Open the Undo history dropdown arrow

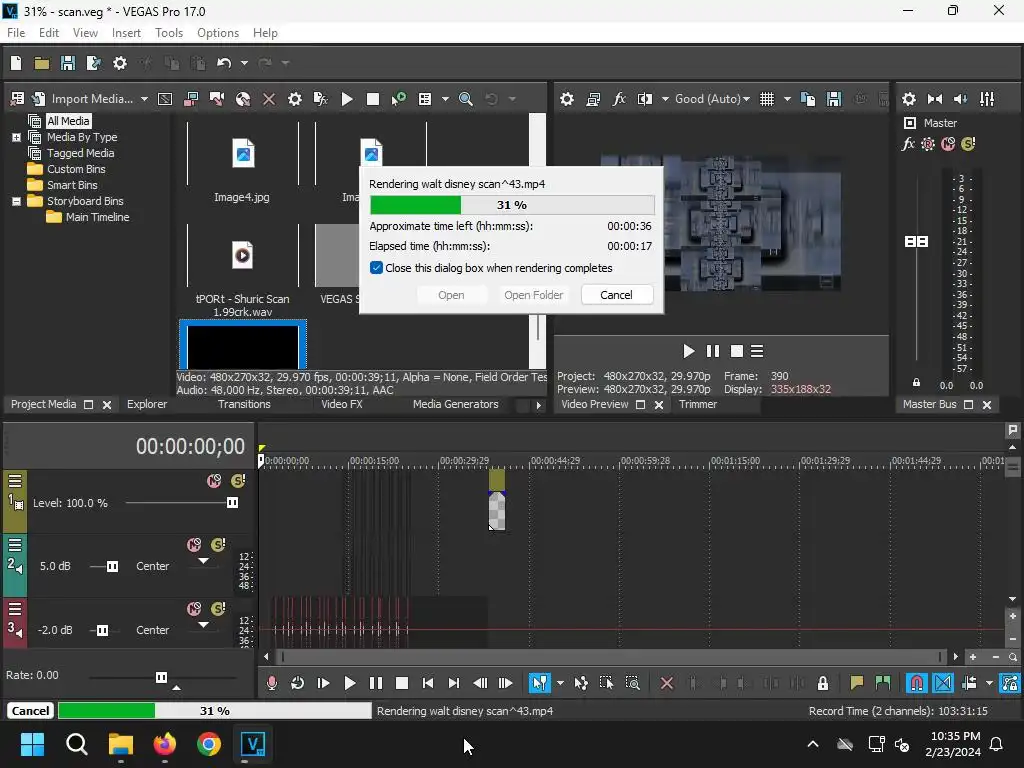click(x=244, y=63)
